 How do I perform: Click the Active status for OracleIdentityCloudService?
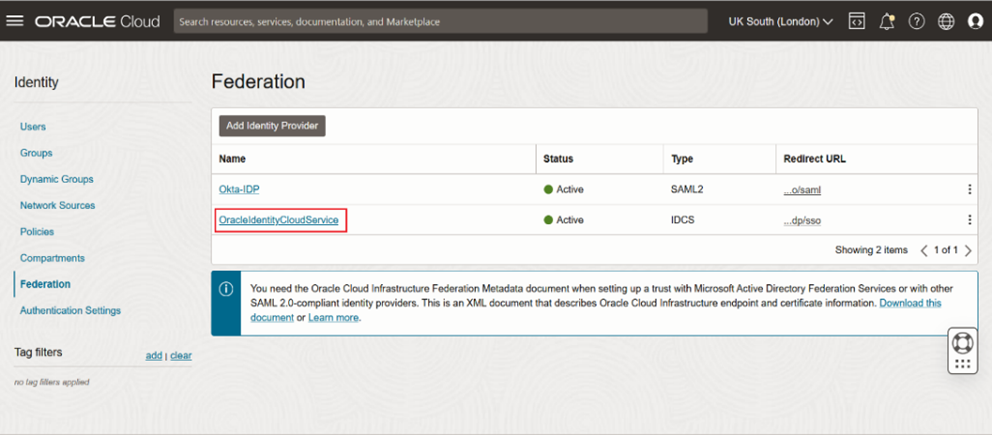coord(564,220)
